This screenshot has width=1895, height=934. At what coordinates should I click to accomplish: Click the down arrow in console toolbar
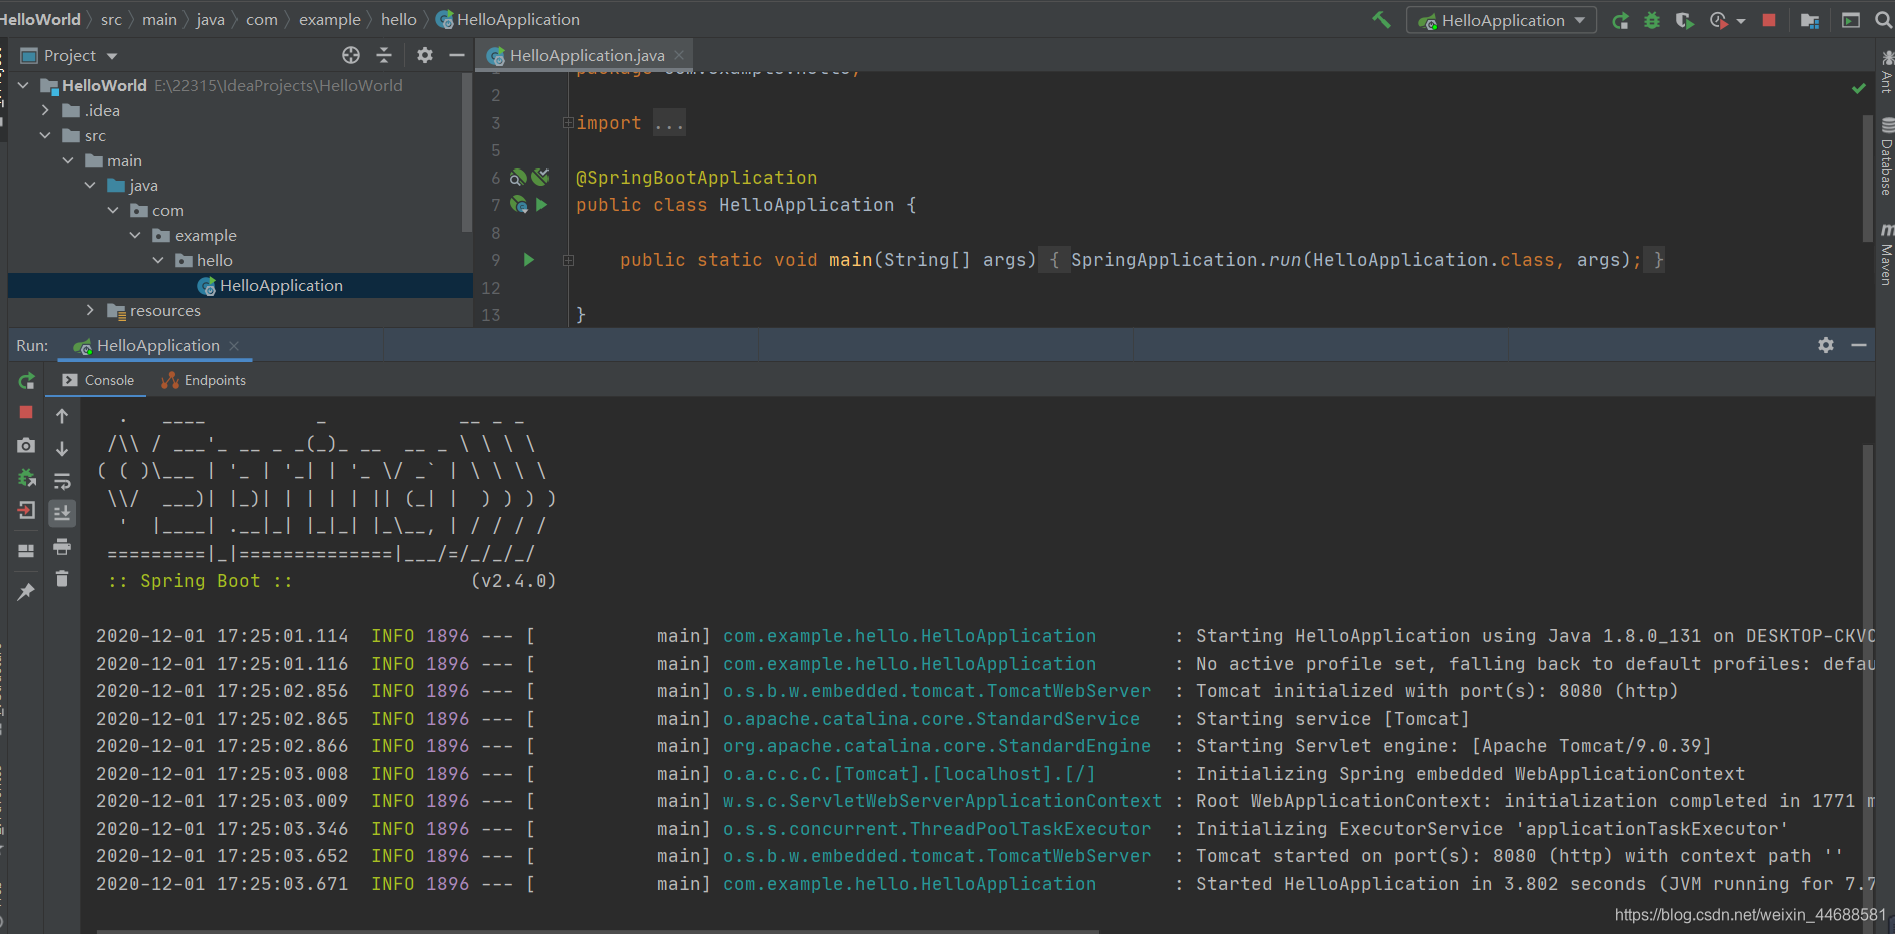pos(62,449)
